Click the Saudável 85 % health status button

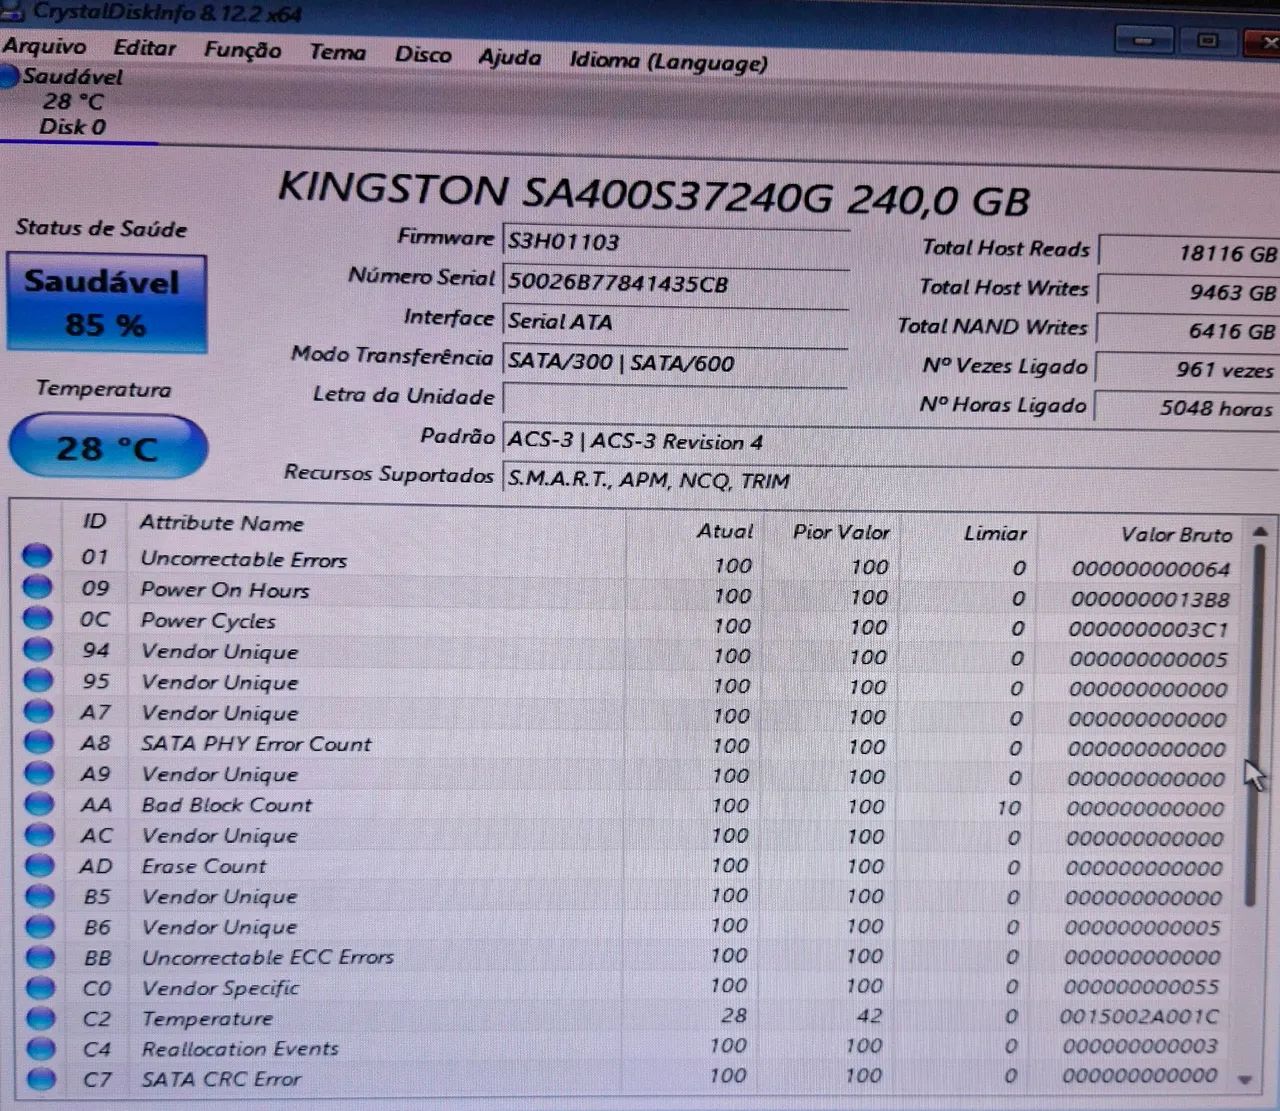click(x=106, y=303)
